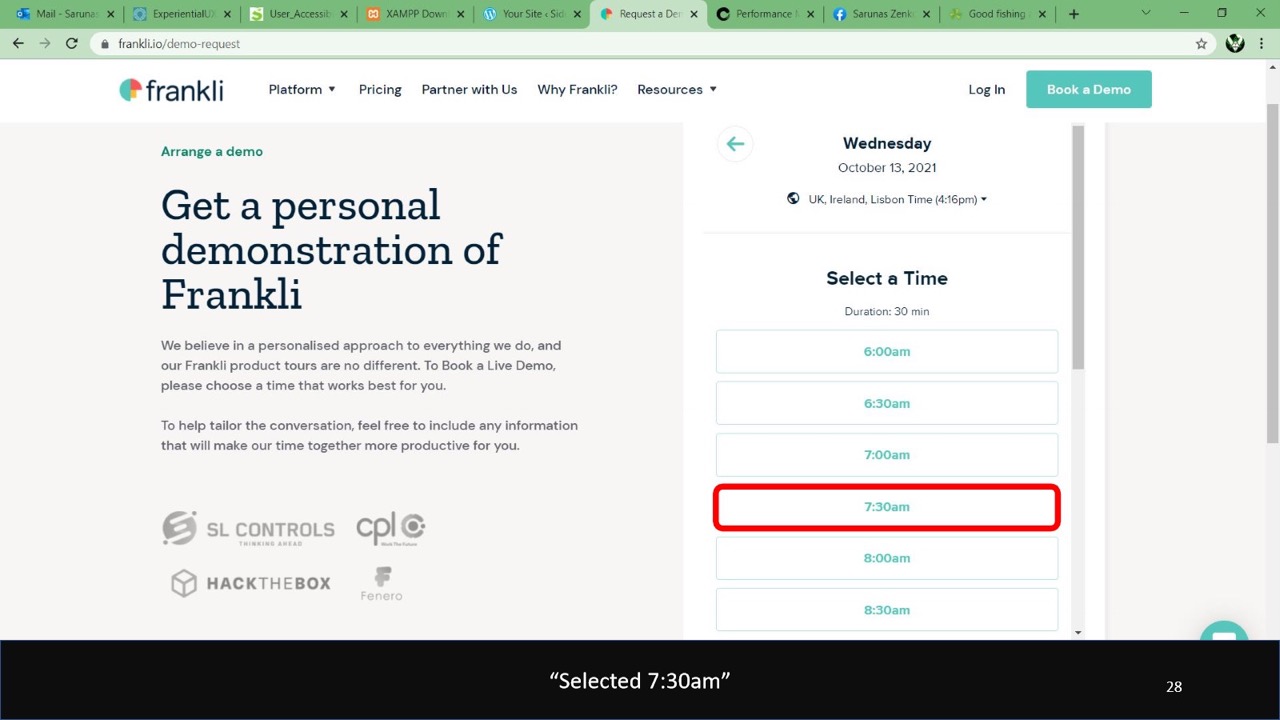
Task: Open Why Frankli? link
Action: point(577,89)
